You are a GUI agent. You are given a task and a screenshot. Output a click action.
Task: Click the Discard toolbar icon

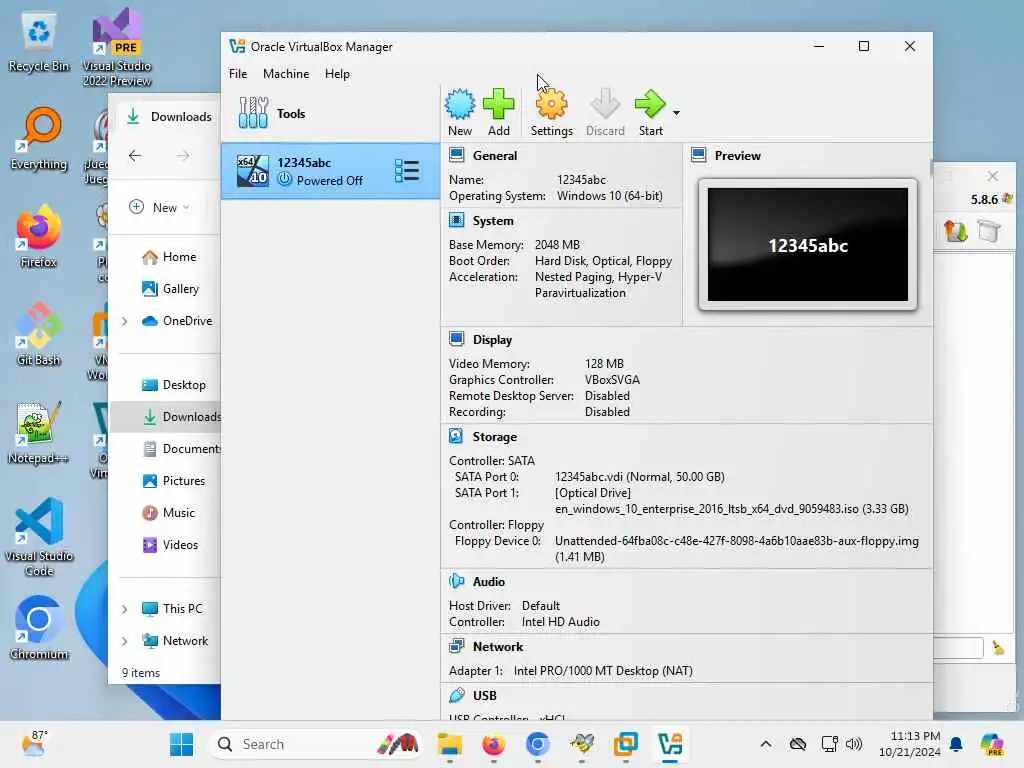605,112
